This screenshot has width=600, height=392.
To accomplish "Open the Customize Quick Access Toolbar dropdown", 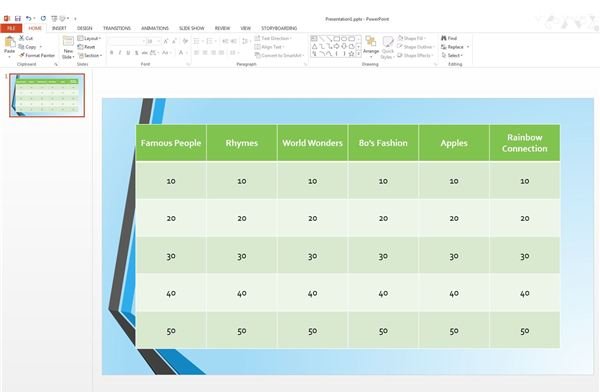I will (75, 18).
